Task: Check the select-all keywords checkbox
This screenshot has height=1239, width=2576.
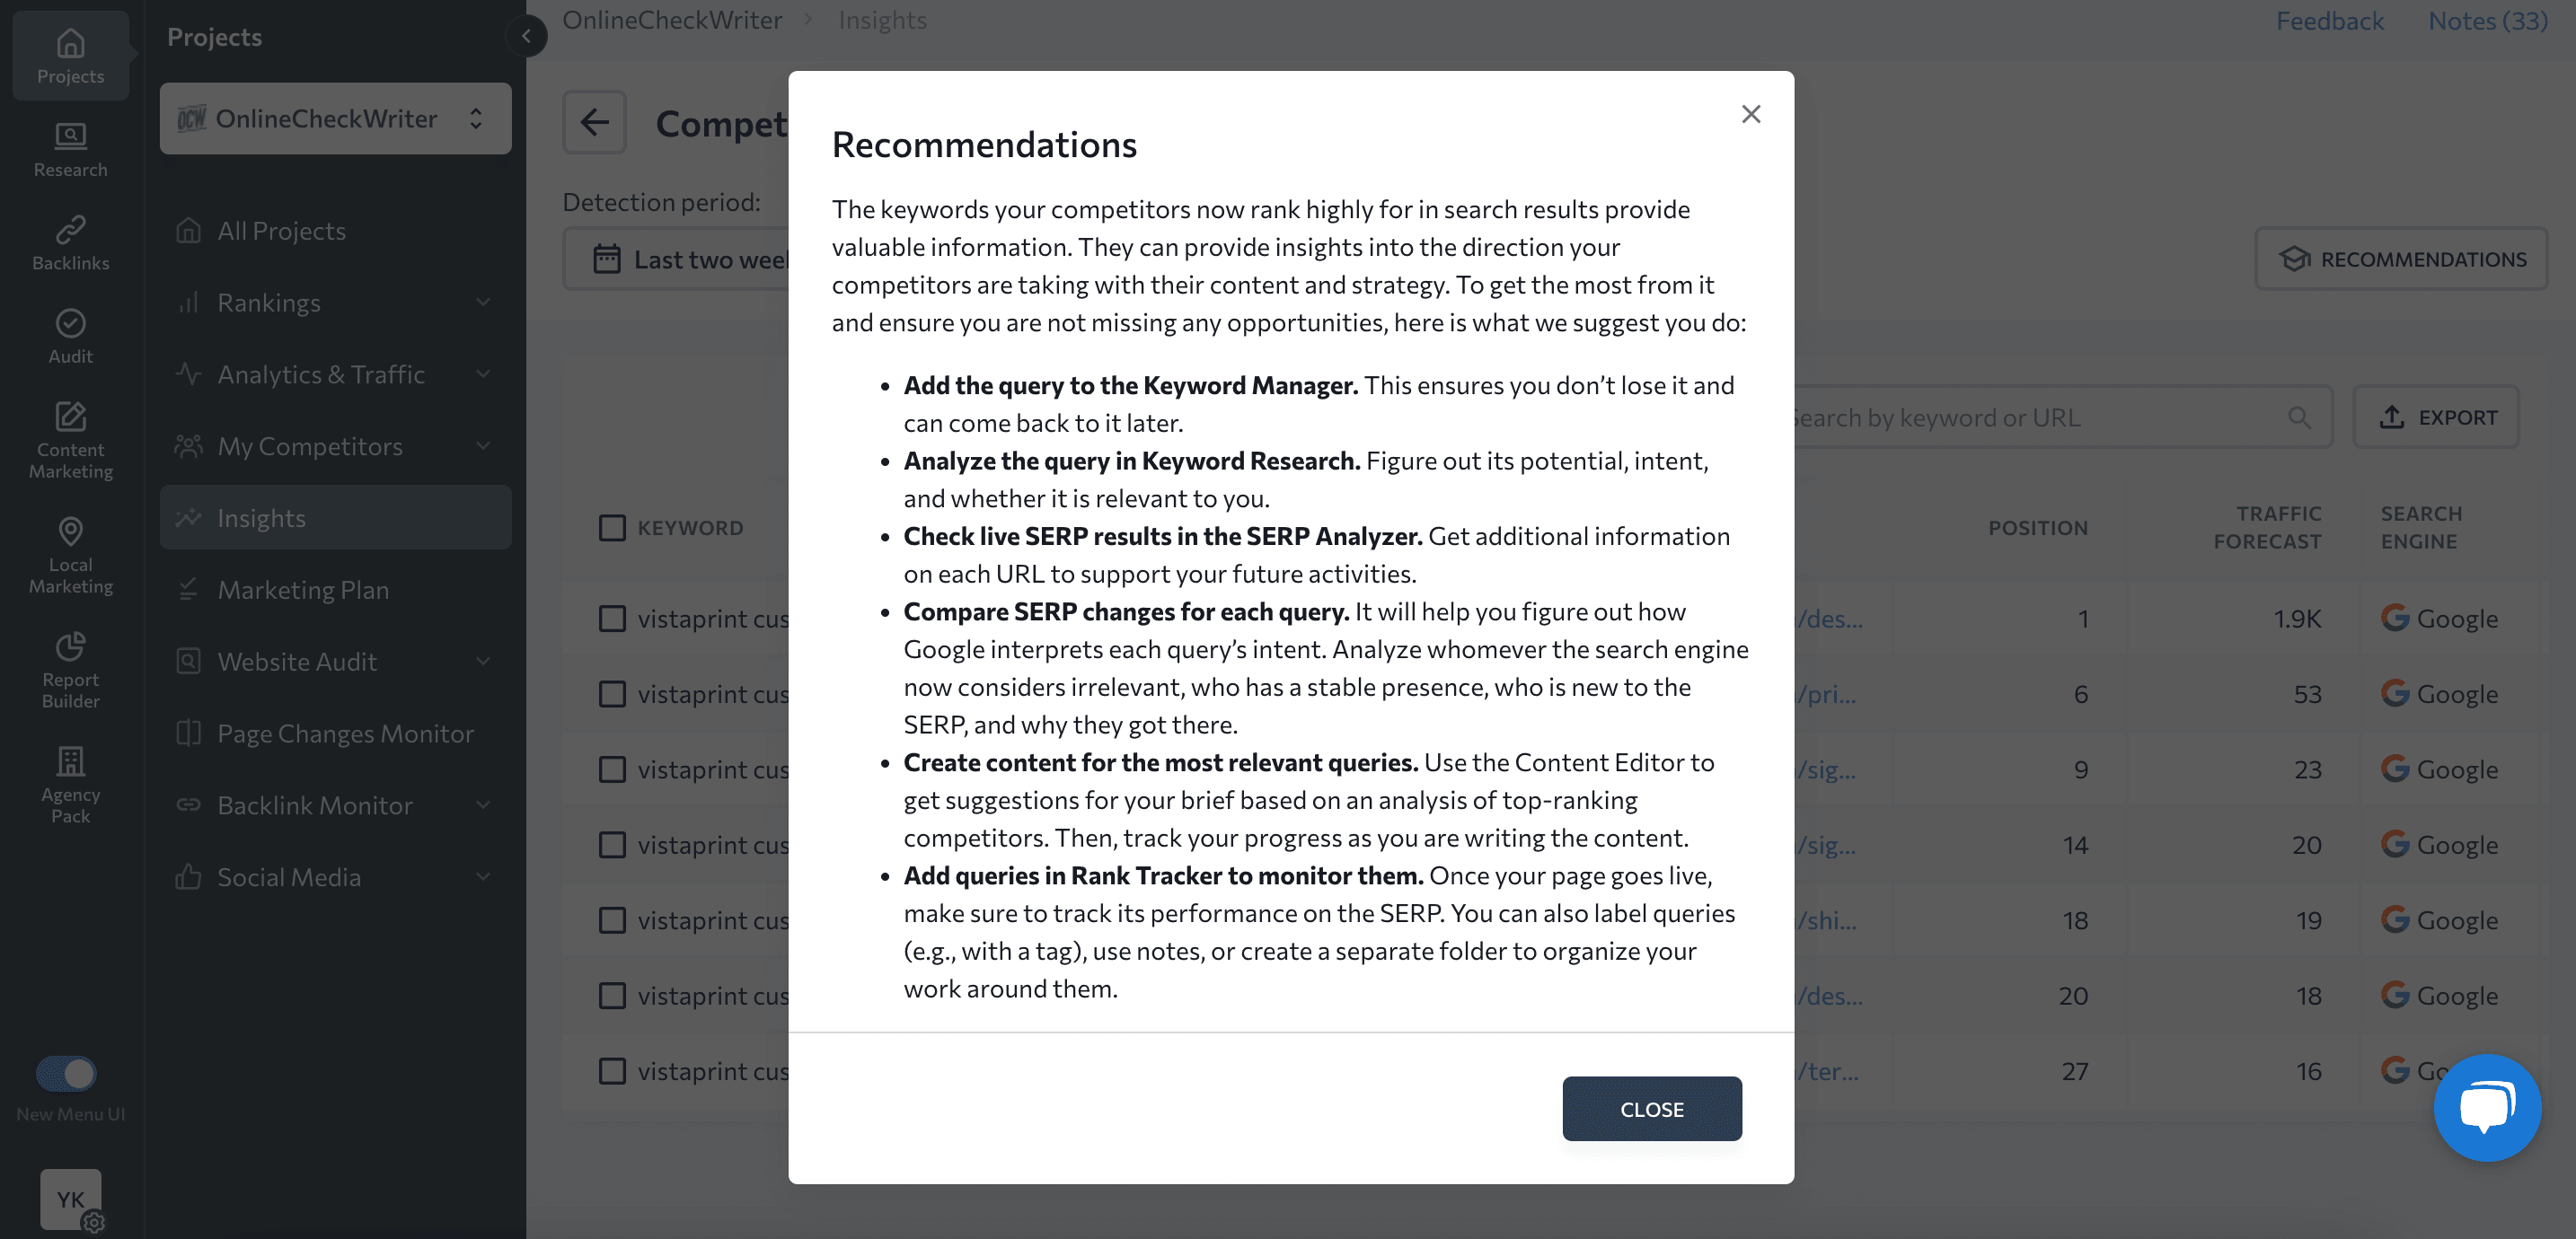Action: pyautogui.click(x=611, y=527)
